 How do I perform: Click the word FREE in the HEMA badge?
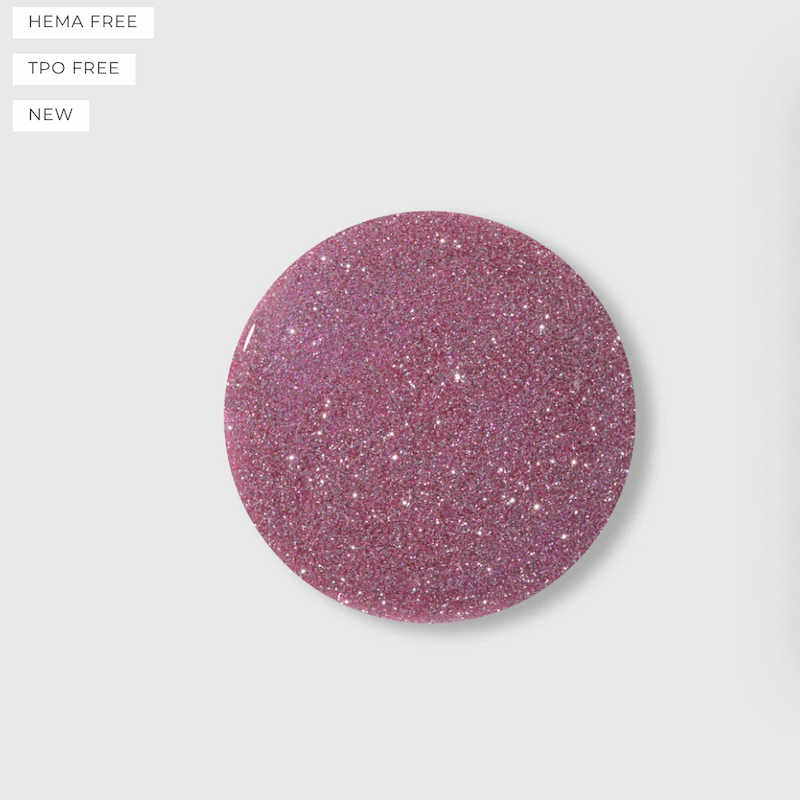114,22
